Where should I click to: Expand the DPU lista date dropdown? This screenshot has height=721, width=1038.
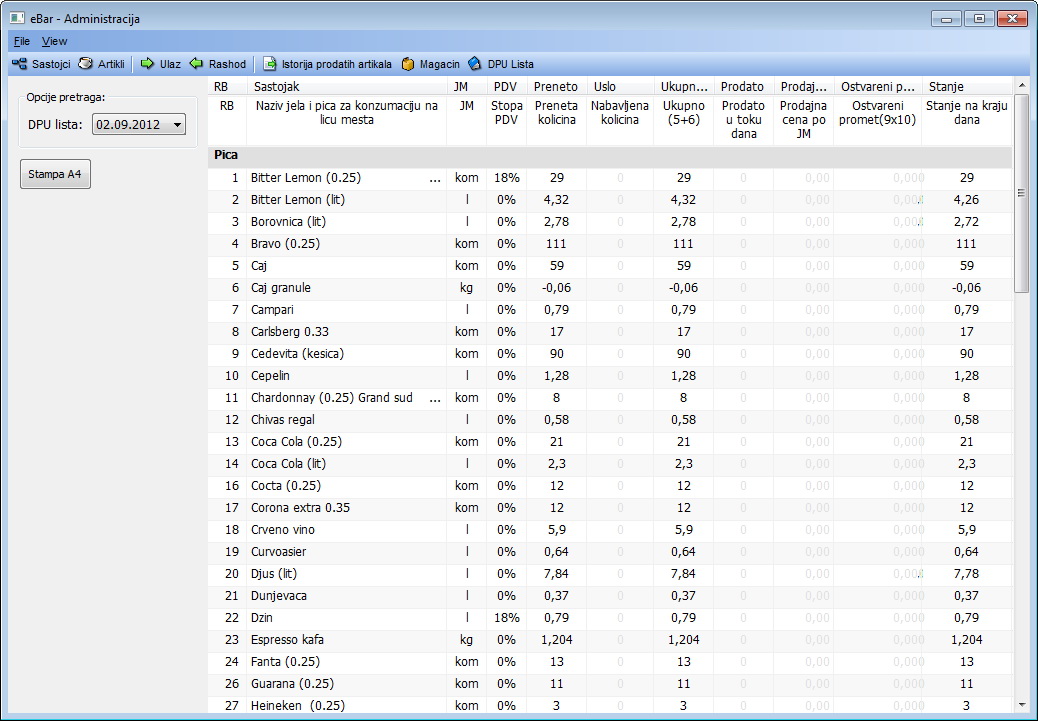(x=177, y=125)
